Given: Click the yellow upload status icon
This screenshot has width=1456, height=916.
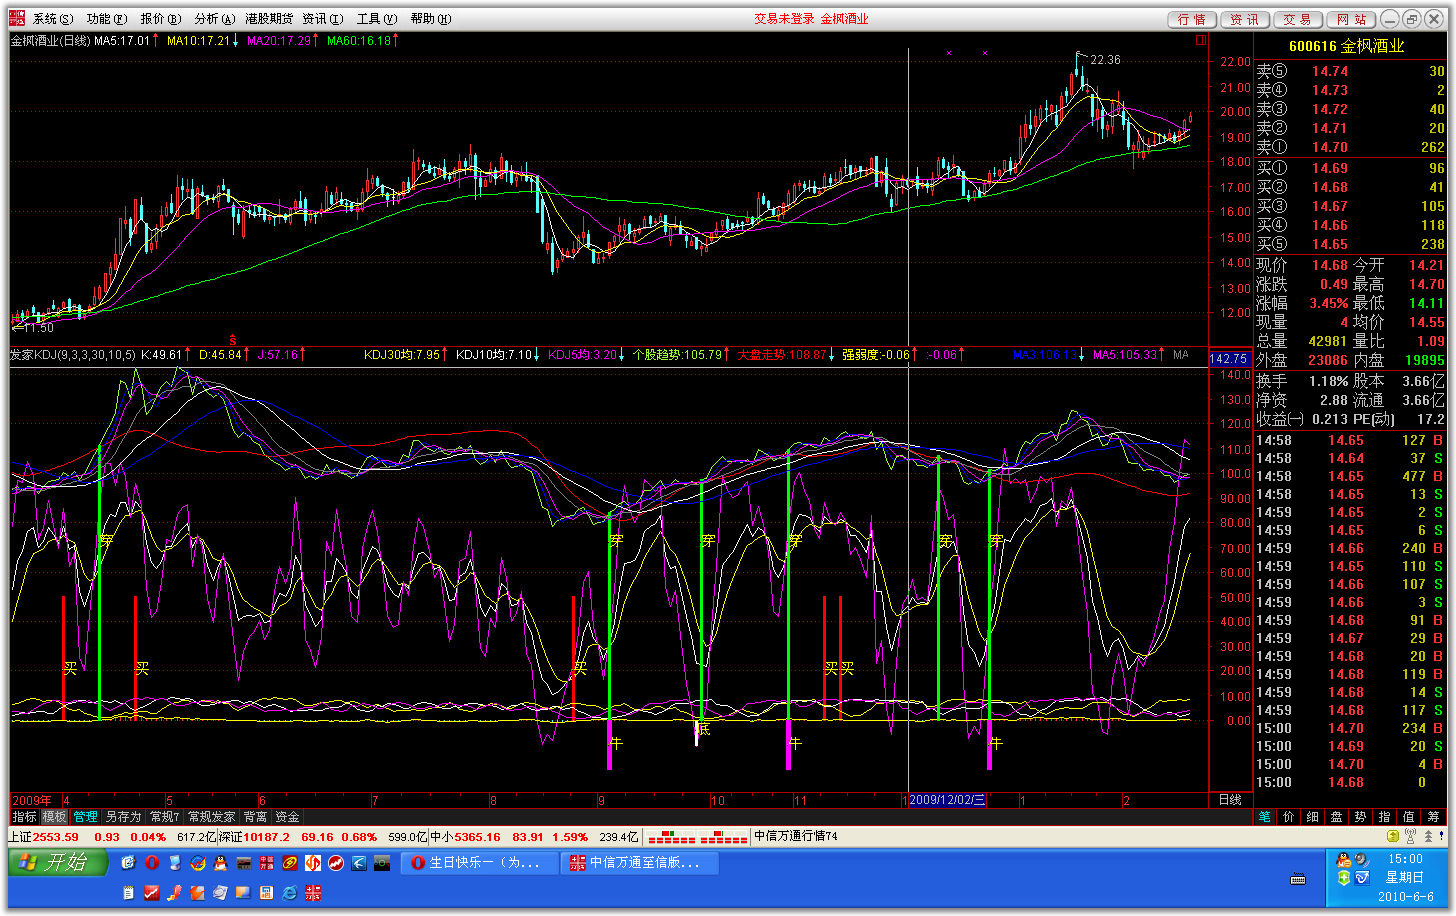Looking at the screenshot, I should tap(1393, 837).
